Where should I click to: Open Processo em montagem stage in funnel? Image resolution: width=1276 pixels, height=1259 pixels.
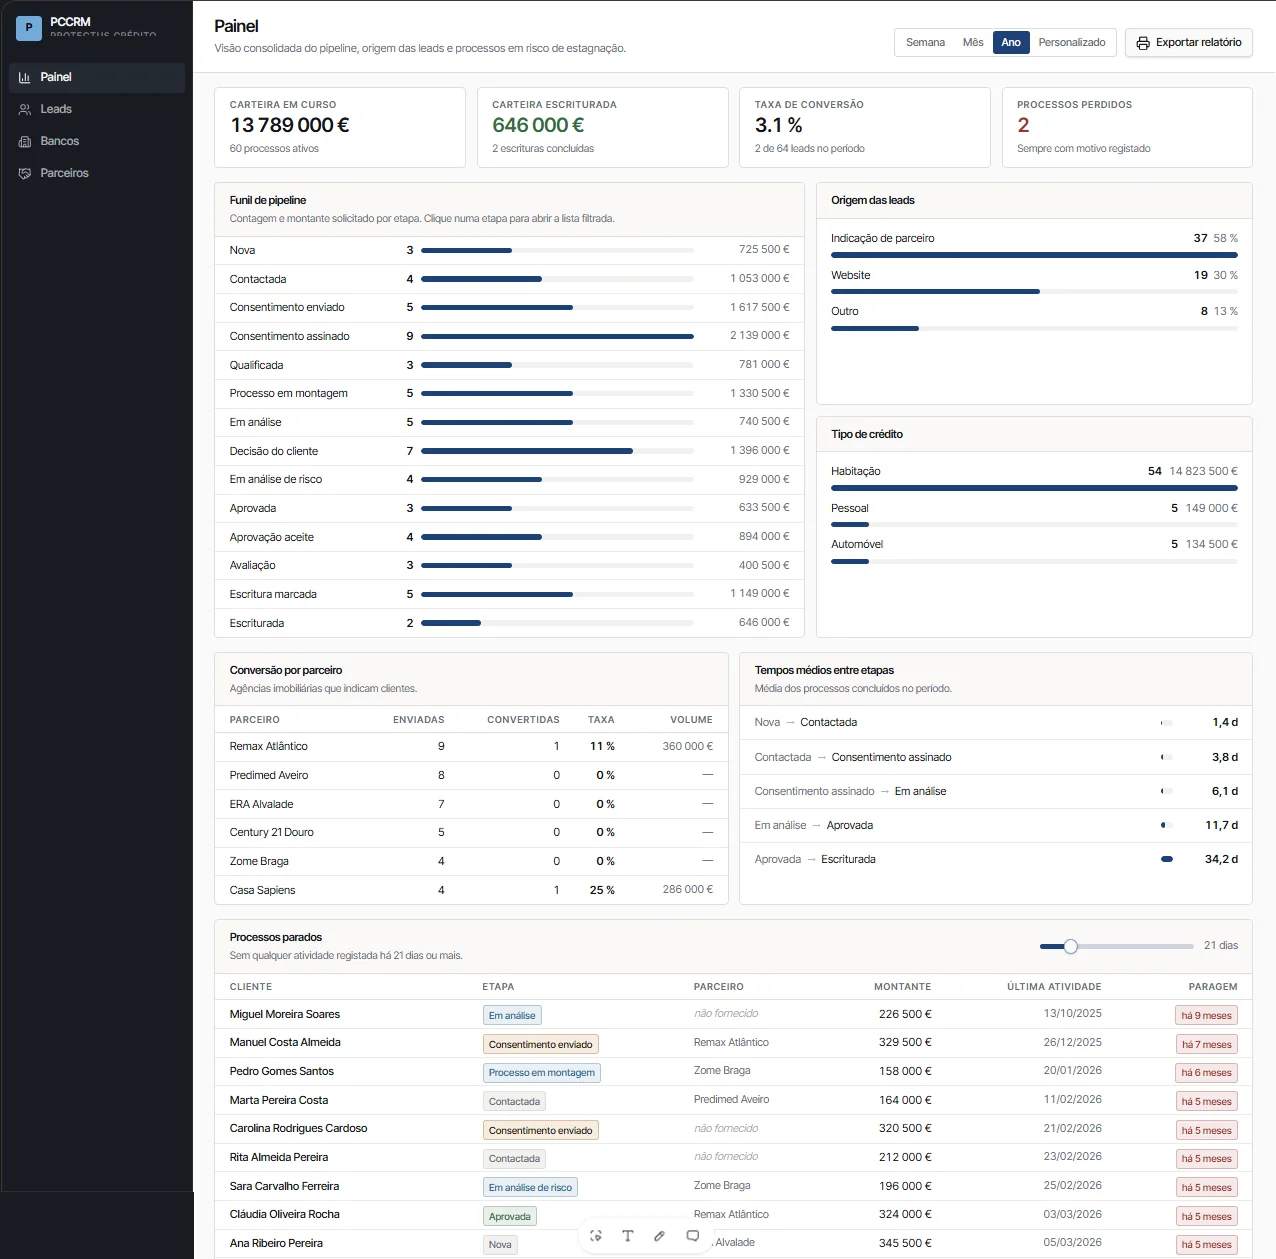pos(509,393)
